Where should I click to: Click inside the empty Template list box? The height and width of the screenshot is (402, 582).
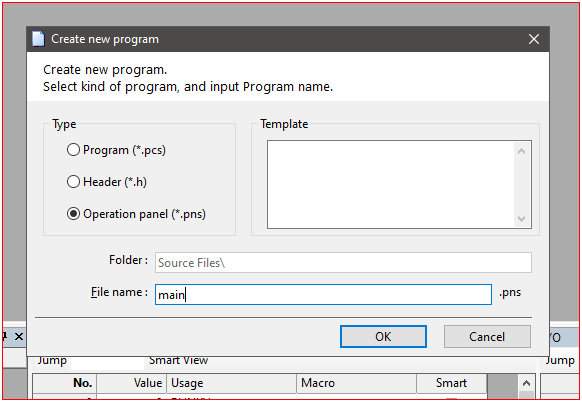(391, 184)
